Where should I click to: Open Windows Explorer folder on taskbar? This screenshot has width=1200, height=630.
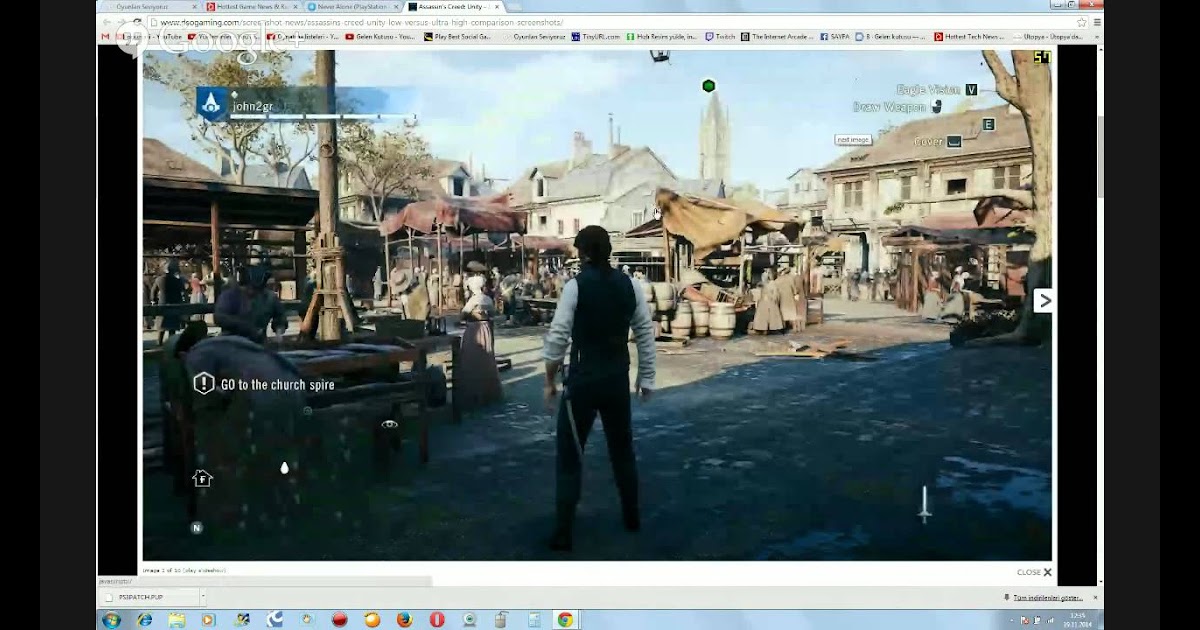[177, 619]
